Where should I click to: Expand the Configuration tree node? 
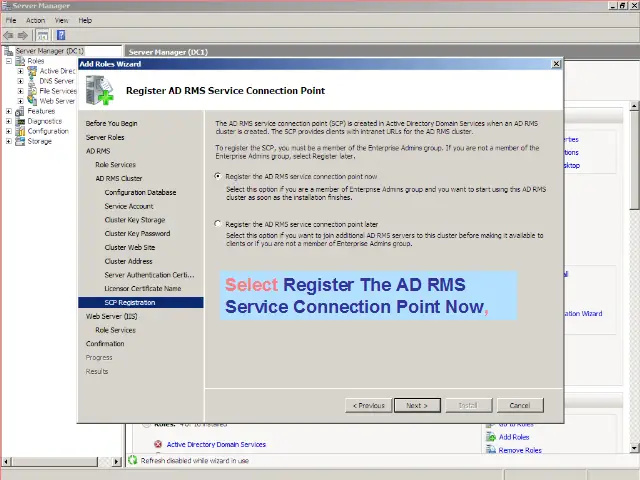9,131
